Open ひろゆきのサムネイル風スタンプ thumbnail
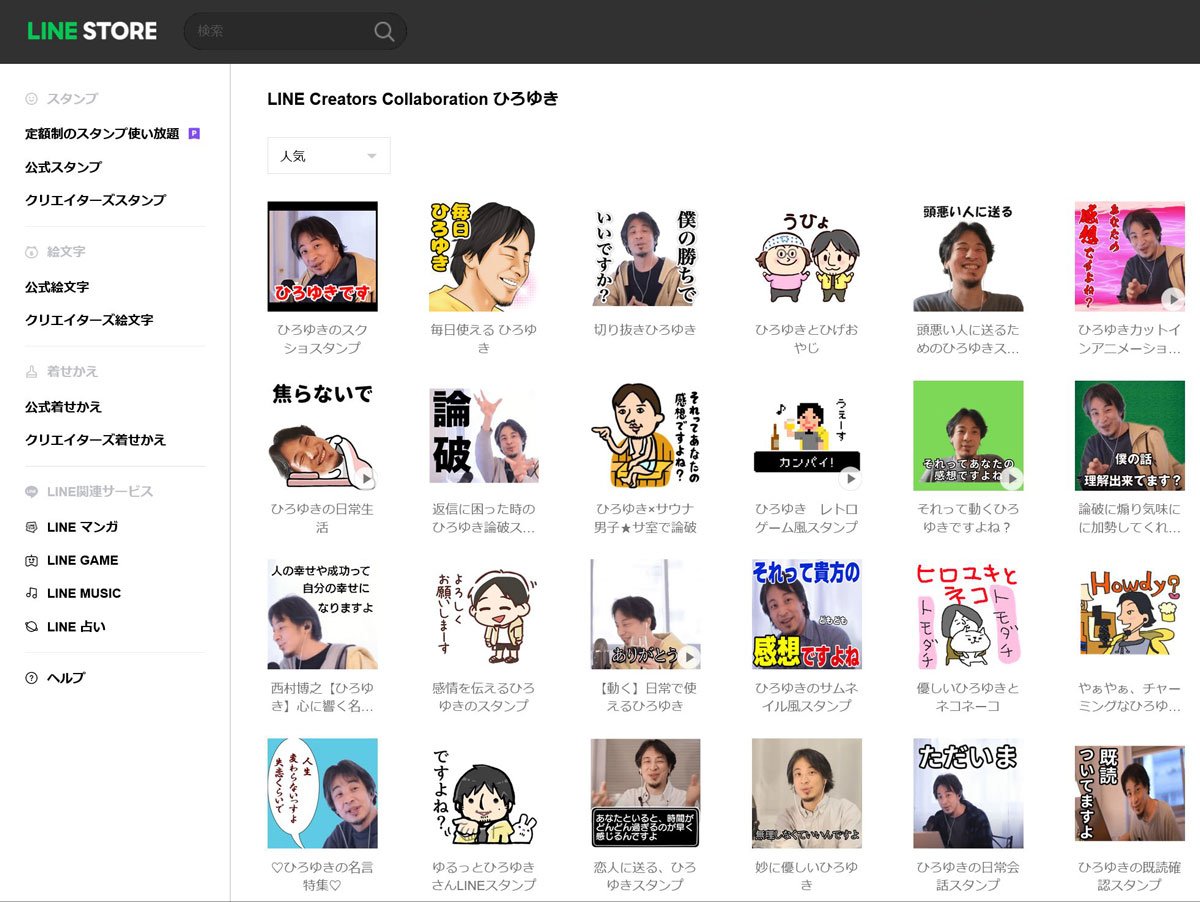Image resolution: width=1200 pixels, height=902 pixels. click(x=807, y=614)
